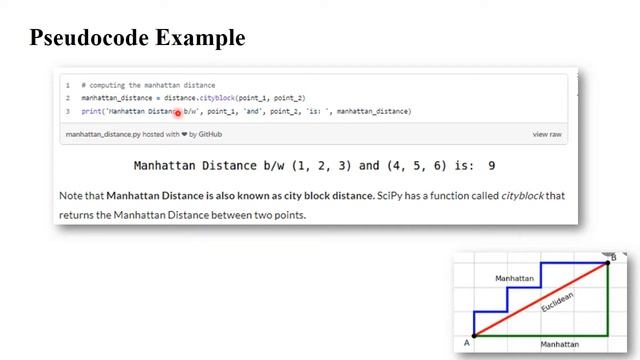Click code line number 3

(68, 111)
